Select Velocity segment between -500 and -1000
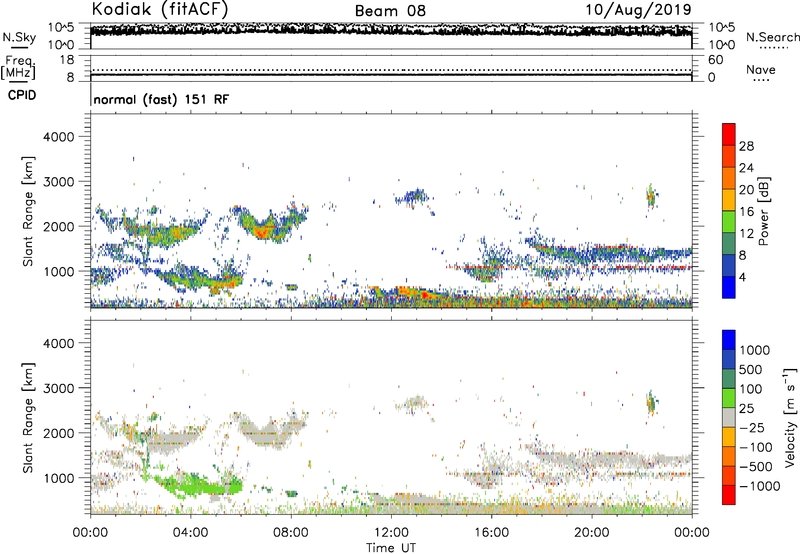 [729, 475]
